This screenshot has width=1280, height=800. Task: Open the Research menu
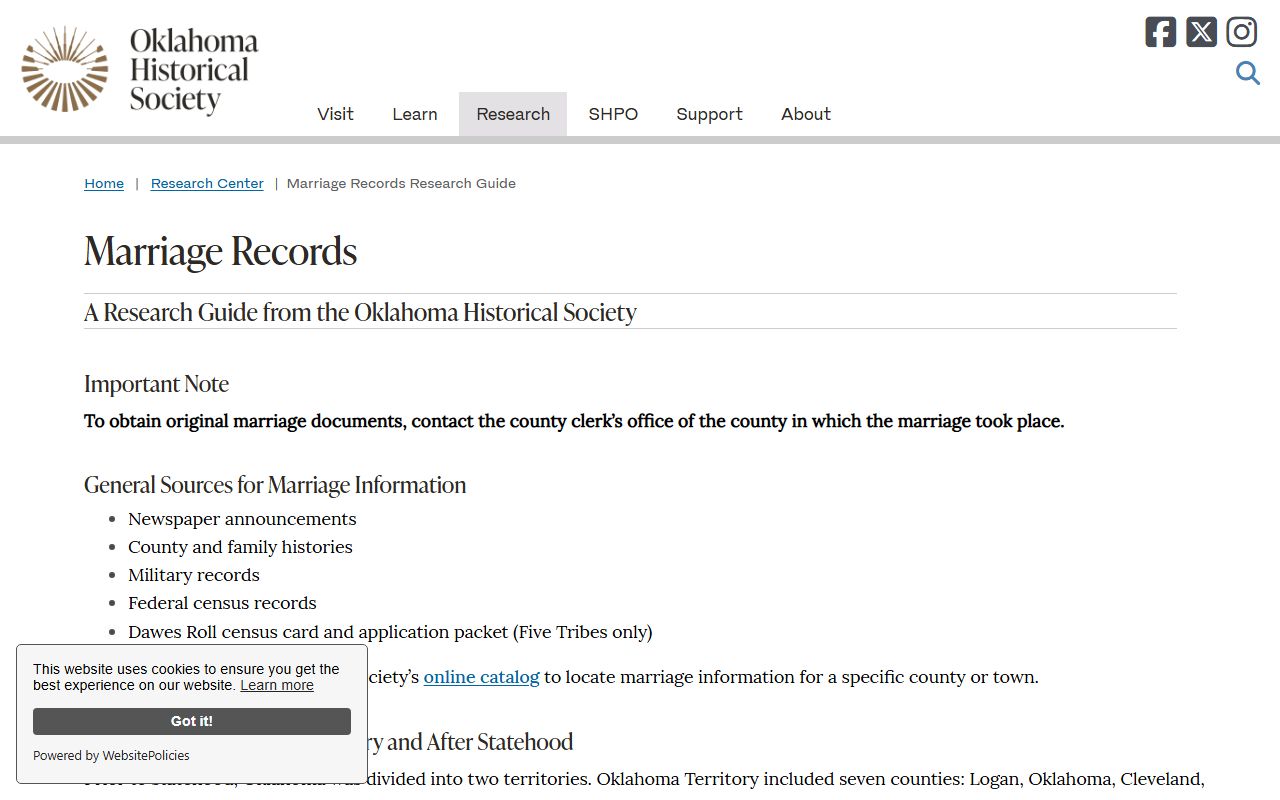pyautogui.click(x=513, y=114)
